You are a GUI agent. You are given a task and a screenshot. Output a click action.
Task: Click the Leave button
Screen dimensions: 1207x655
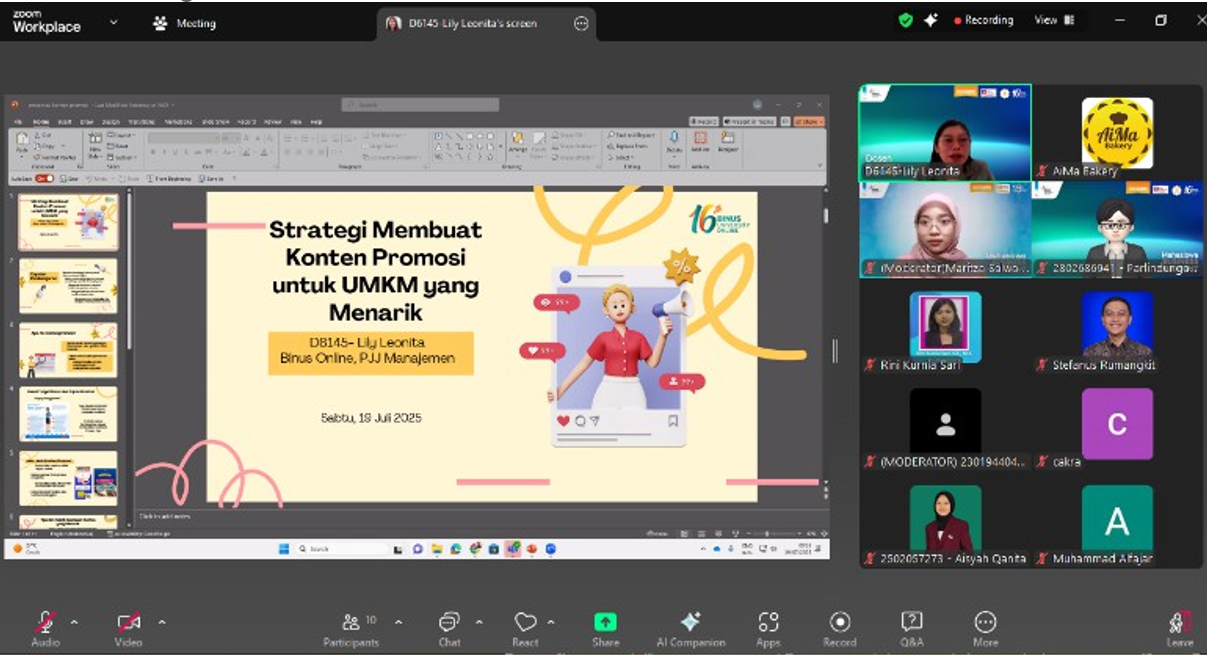click(1180, 622)
